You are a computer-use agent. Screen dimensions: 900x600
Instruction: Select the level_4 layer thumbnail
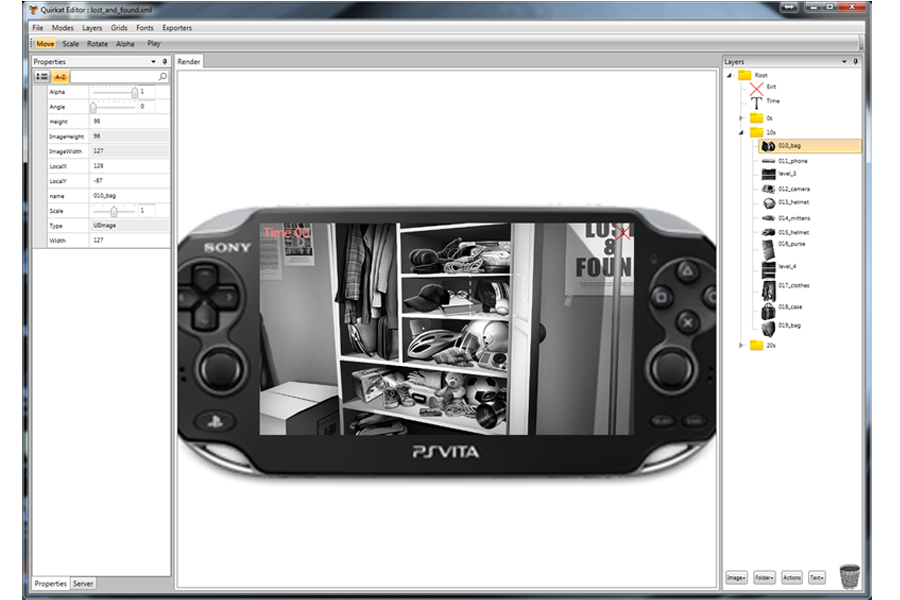pyautogui.click(x=768, y=270)
